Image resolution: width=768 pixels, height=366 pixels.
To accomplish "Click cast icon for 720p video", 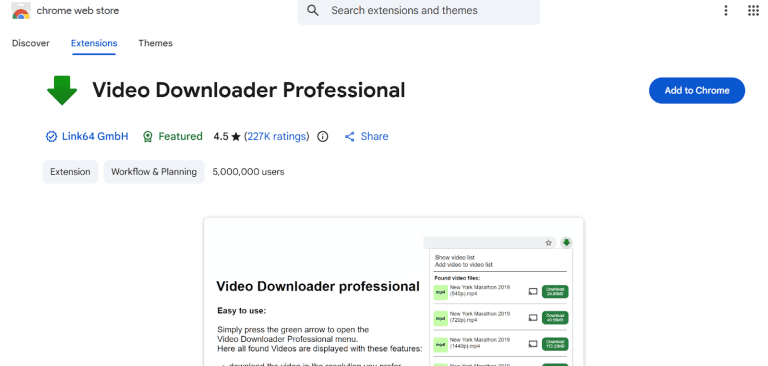I will pyautogui.click(x=533, y=317).
